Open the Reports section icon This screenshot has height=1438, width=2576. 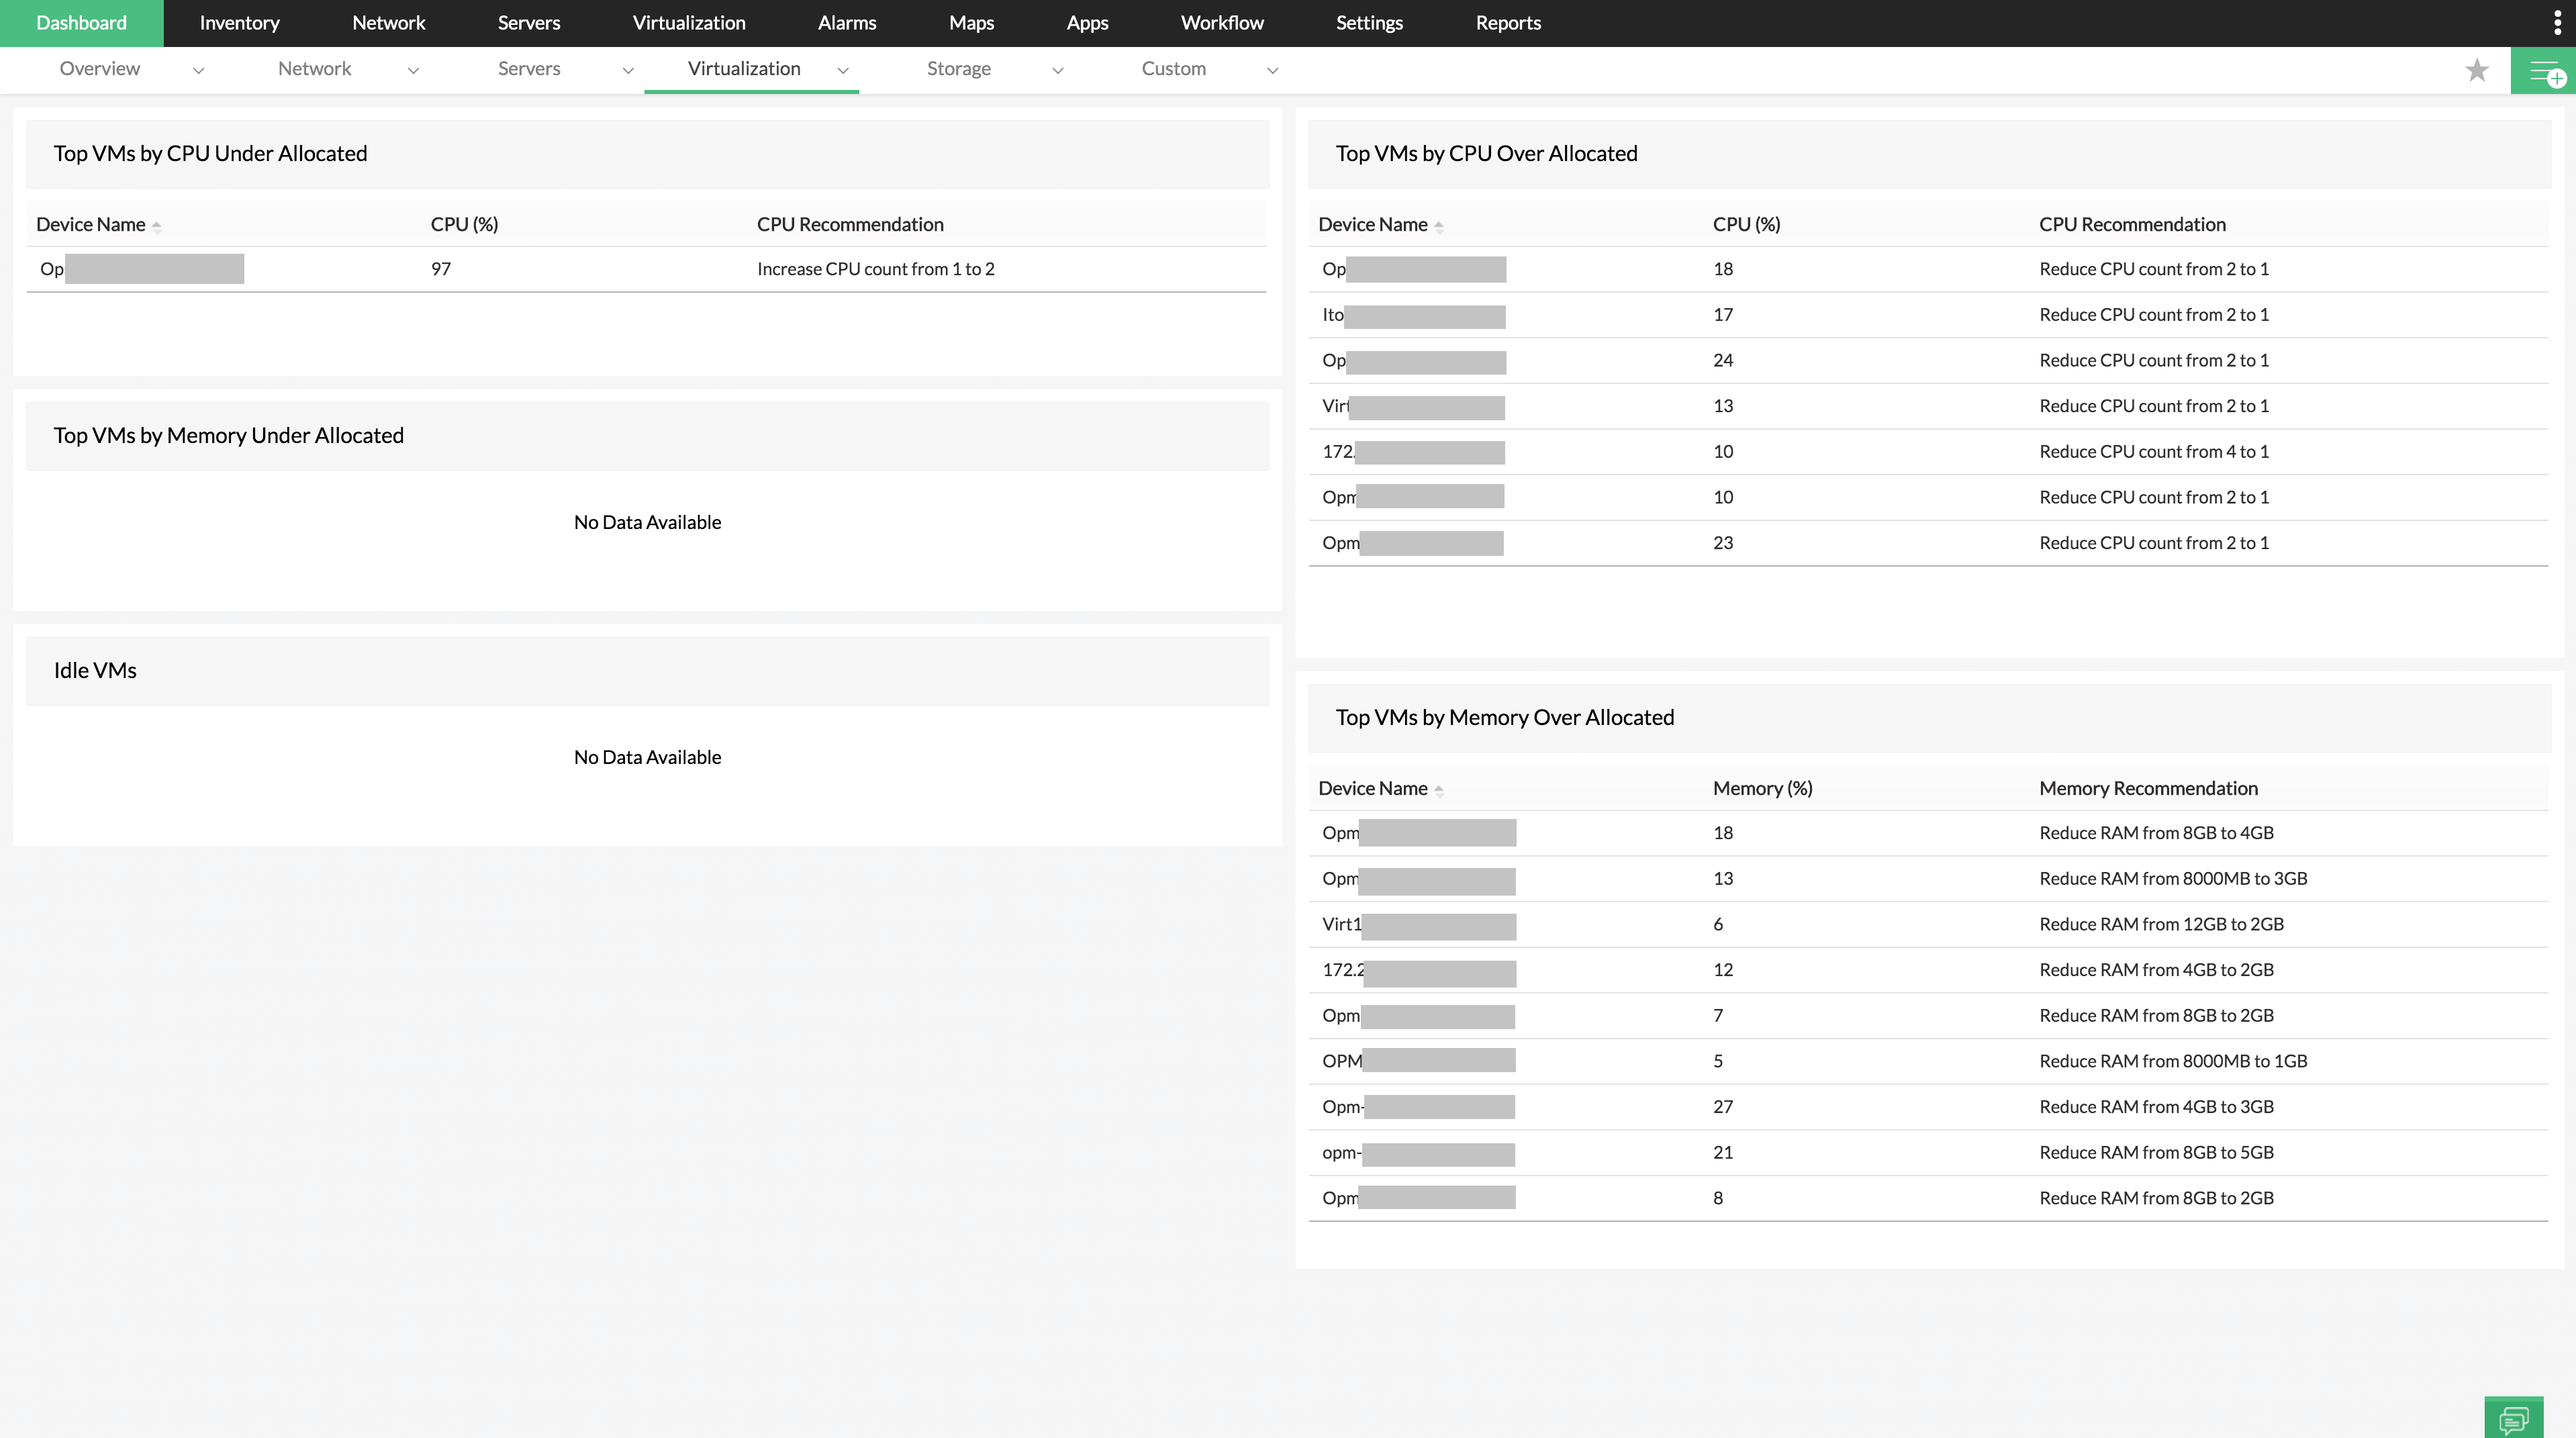pos(1507,23)
